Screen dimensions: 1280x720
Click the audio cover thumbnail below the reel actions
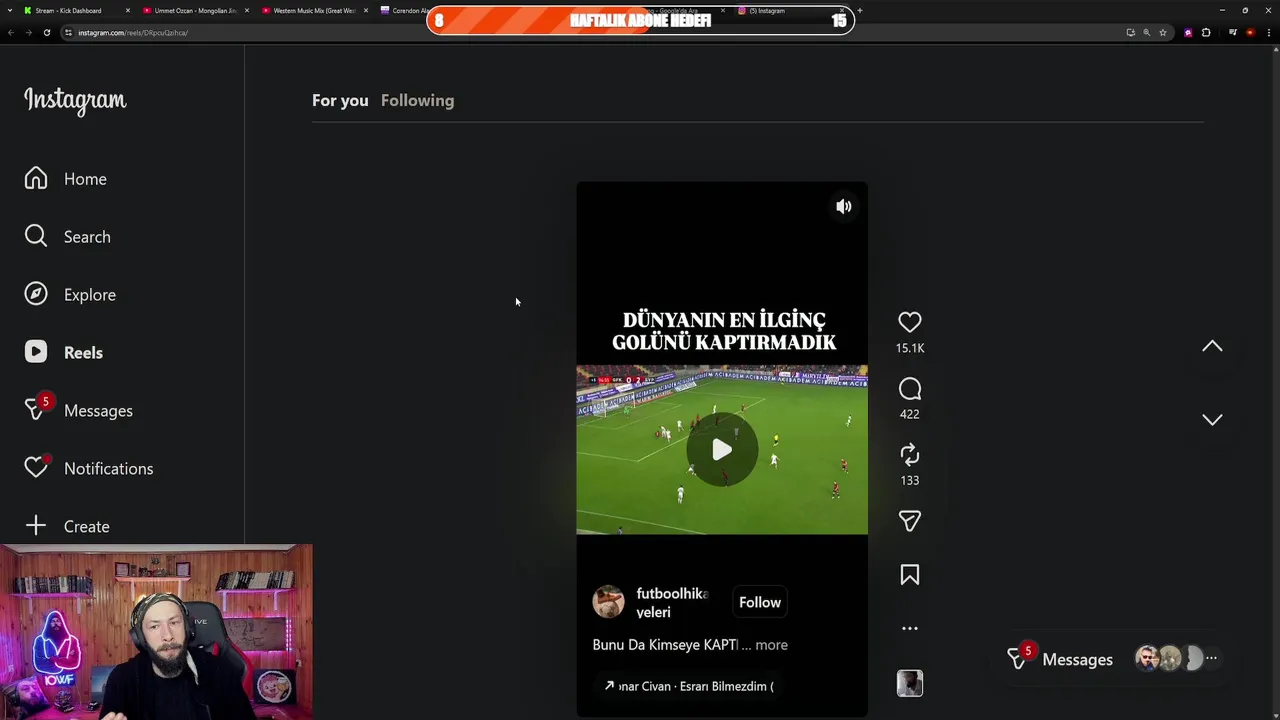[909, 683]
